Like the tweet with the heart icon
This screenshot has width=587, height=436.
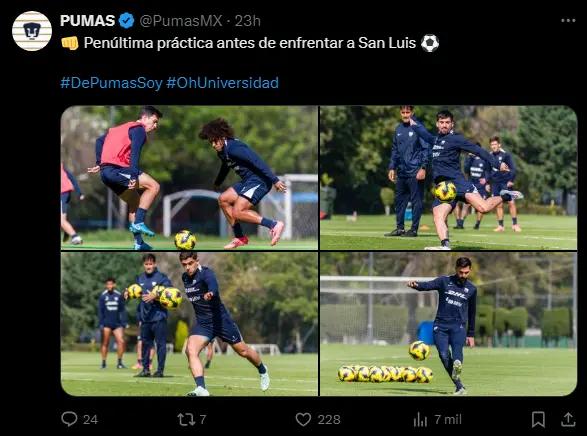click(303, 419)
